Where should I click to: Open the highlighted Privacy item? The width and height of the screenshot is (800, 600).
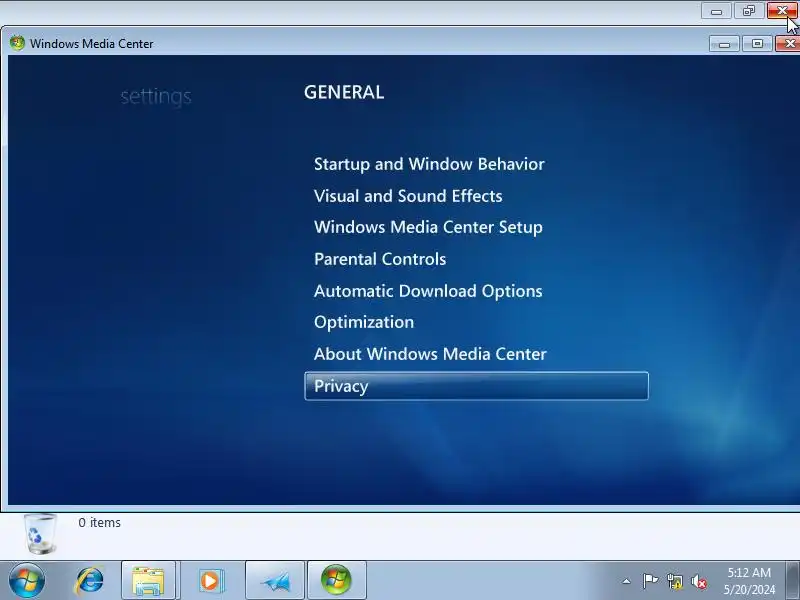coord(477,386)
